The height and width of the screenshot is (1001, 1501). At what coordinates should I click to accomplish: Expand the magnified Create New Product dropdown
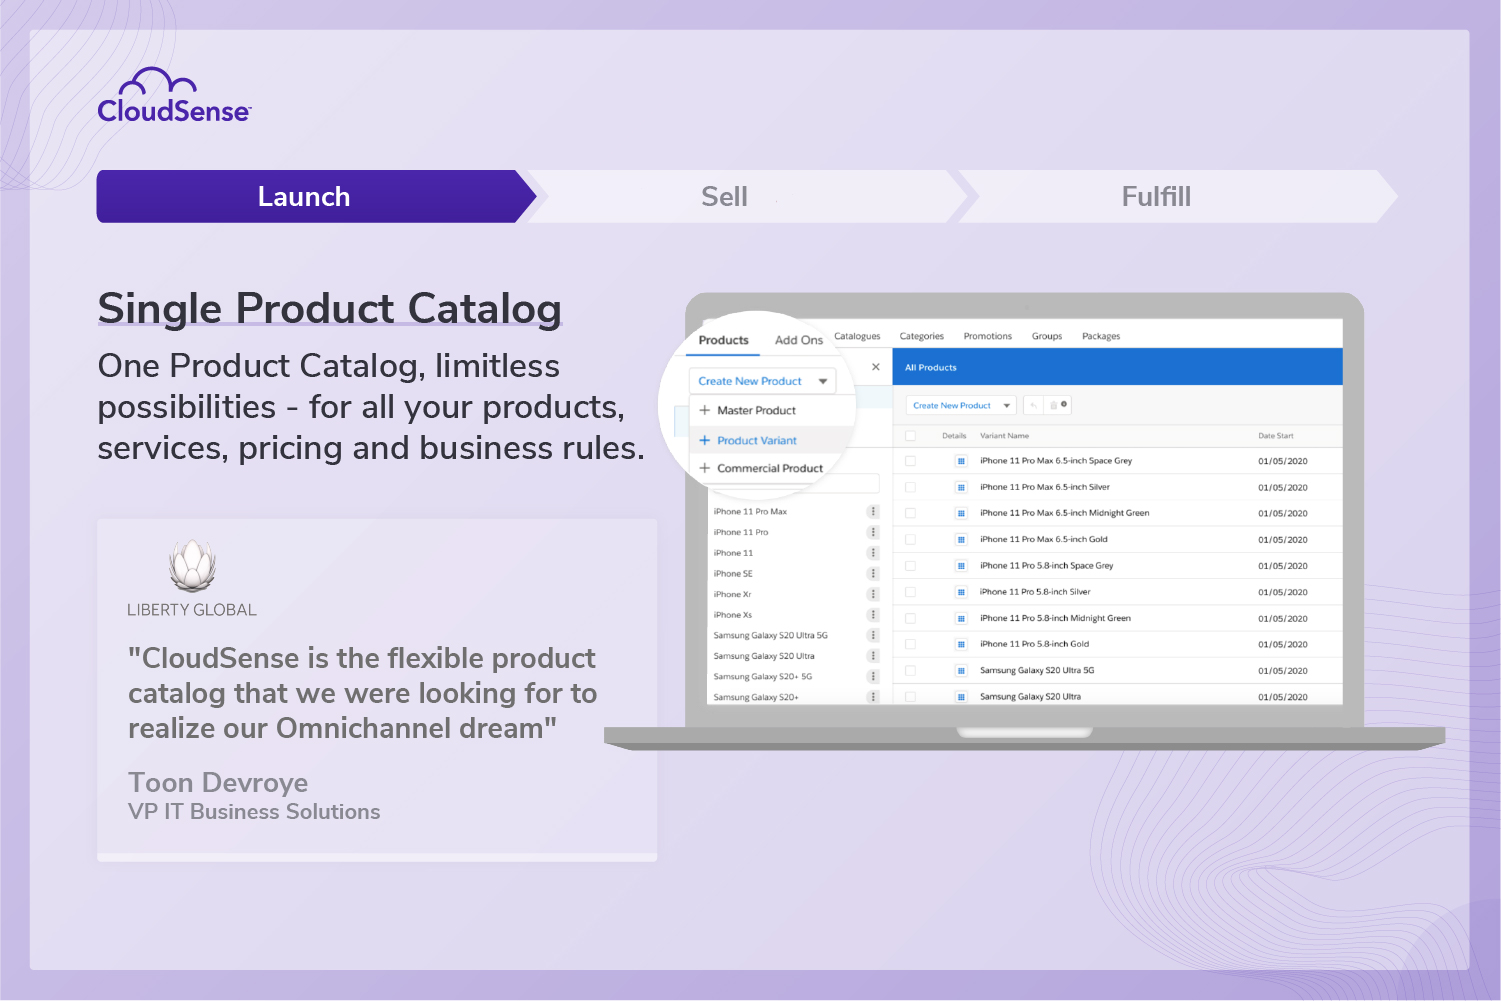pyautogui.click(x=821, y=381)
